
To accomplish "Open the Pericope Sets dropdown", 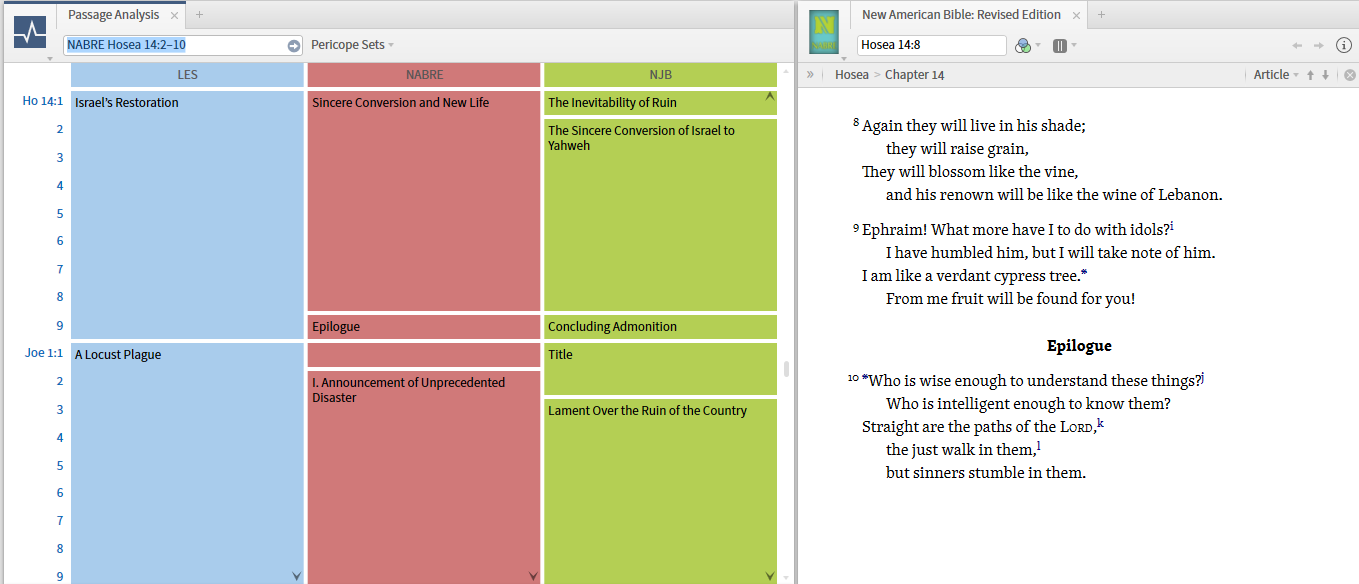I will tap(352, 45).
